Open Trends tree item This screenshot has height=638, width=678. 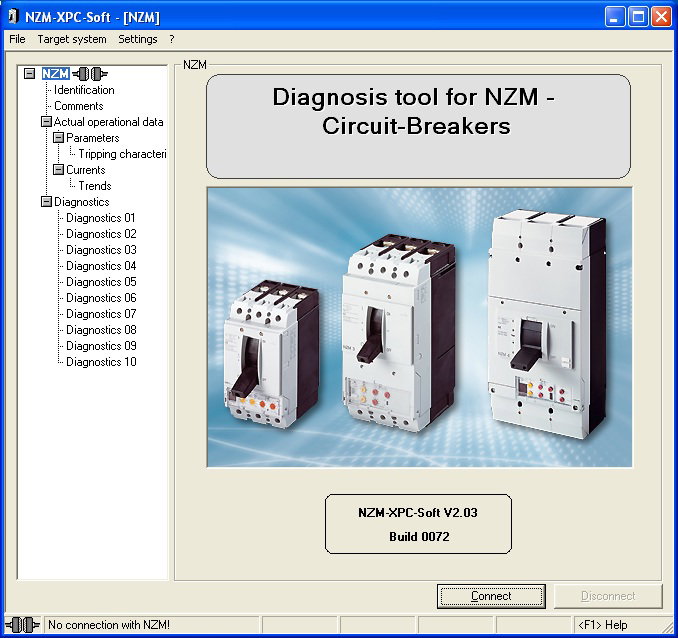(x=95, y=186)
